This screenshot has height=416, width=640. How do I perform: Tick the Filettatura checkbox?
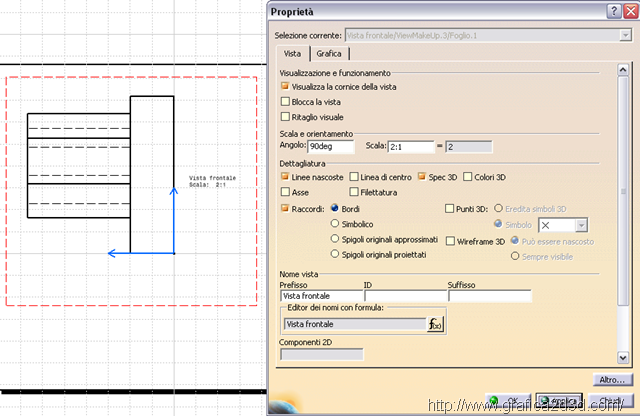354,192
